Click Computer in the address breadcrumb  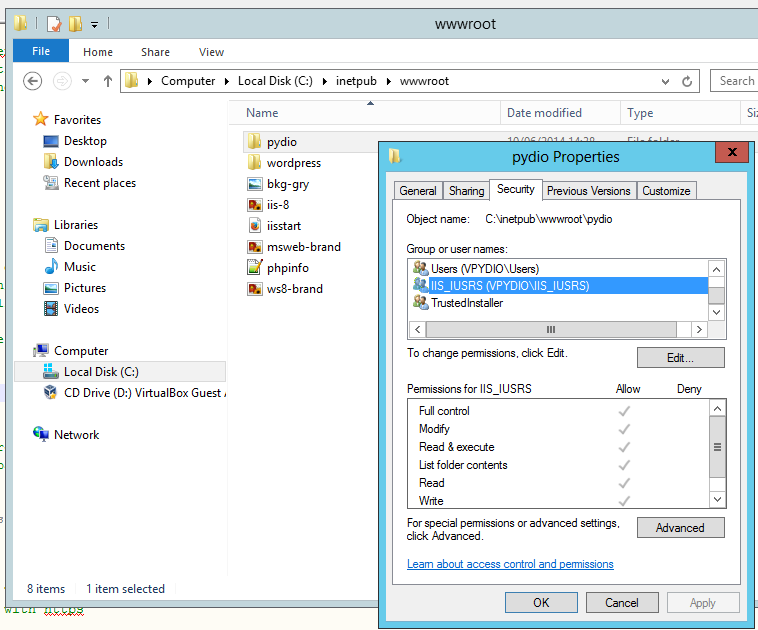click(x=188, y=81)
